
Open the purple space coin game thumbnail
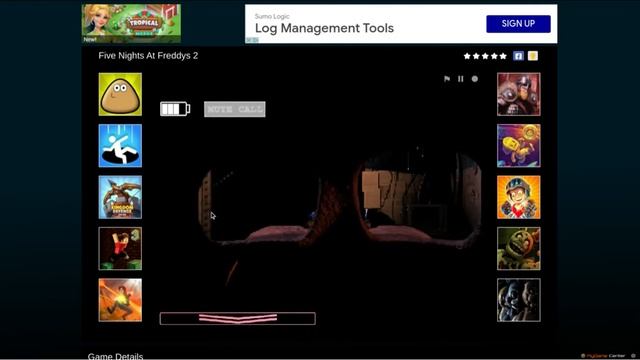519,146
